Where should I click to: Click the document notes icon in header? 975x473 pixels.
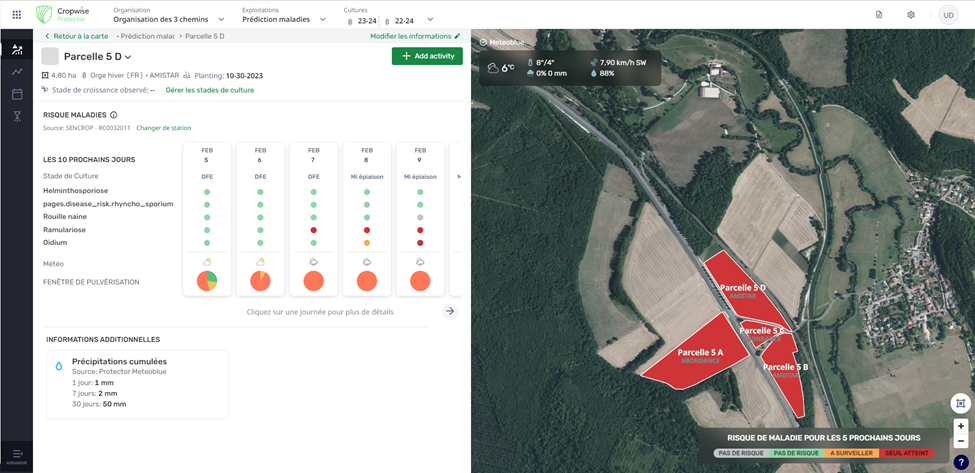tap(879, 15)
